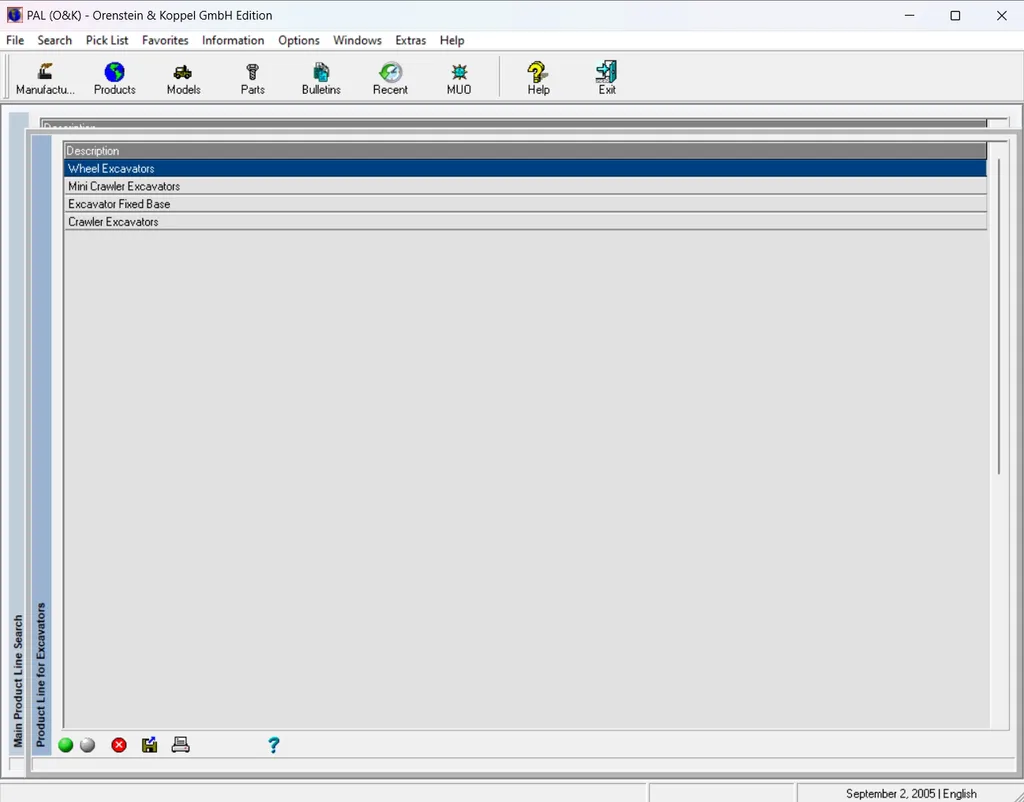Click the red X cancel icon
The image size is (1024, 802).
pyautogui.click(x=119, y=745)
